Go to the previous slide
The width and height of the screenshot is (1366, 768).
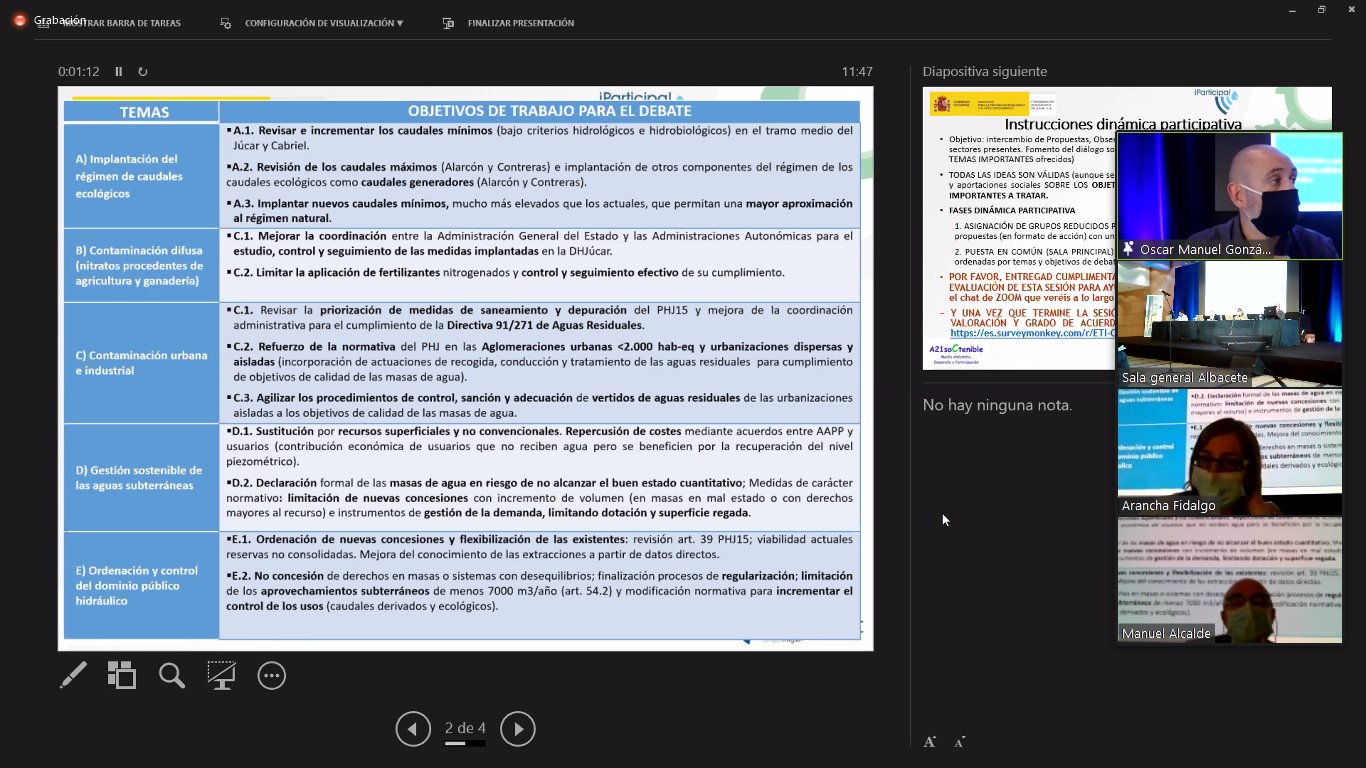pyautogui.click(x=413, y=729)
